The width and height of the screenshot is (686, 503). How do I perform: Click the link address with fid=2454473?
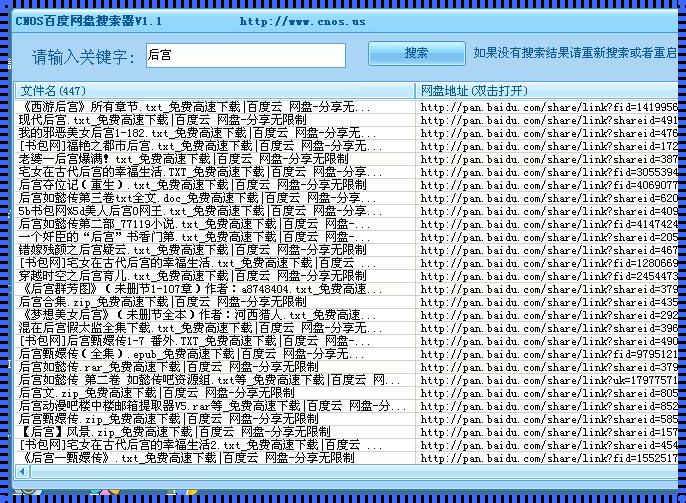click(x=549, y=276)
